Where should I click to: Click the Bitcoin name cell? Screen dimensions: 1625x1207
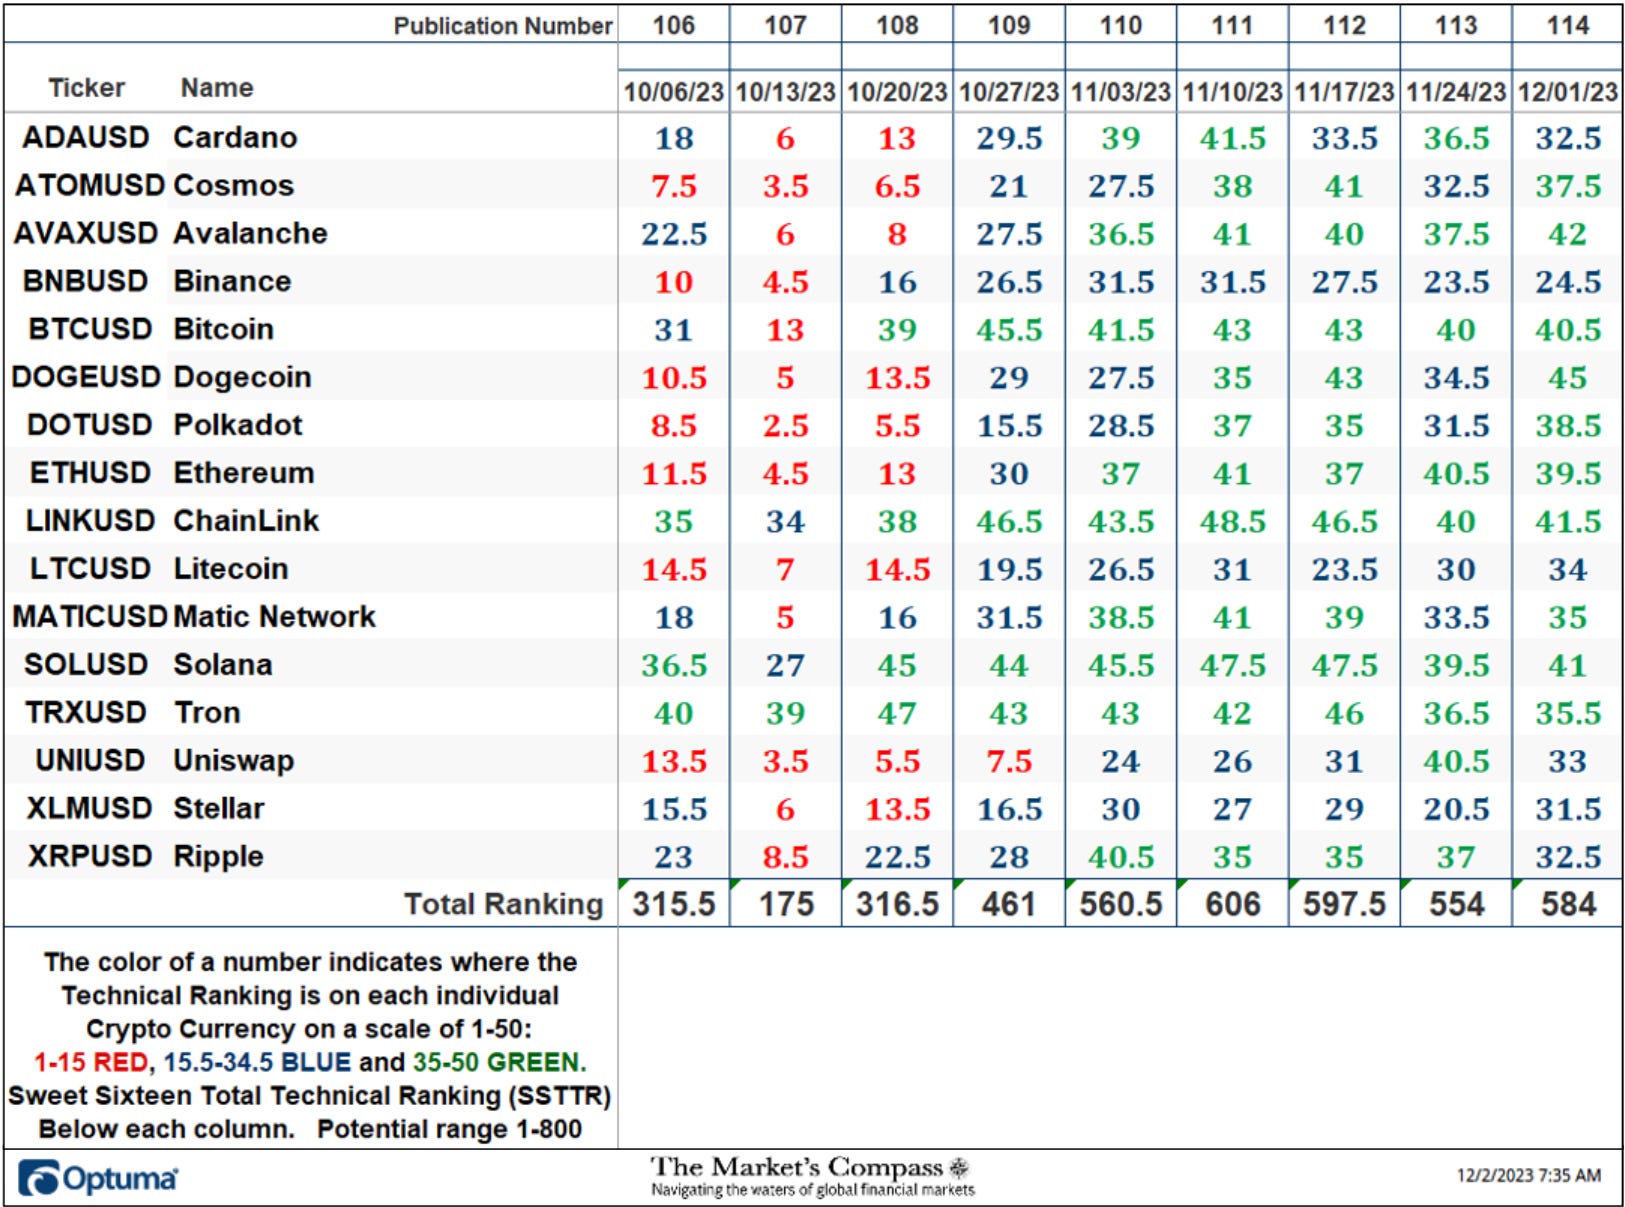tap(223, 329)
